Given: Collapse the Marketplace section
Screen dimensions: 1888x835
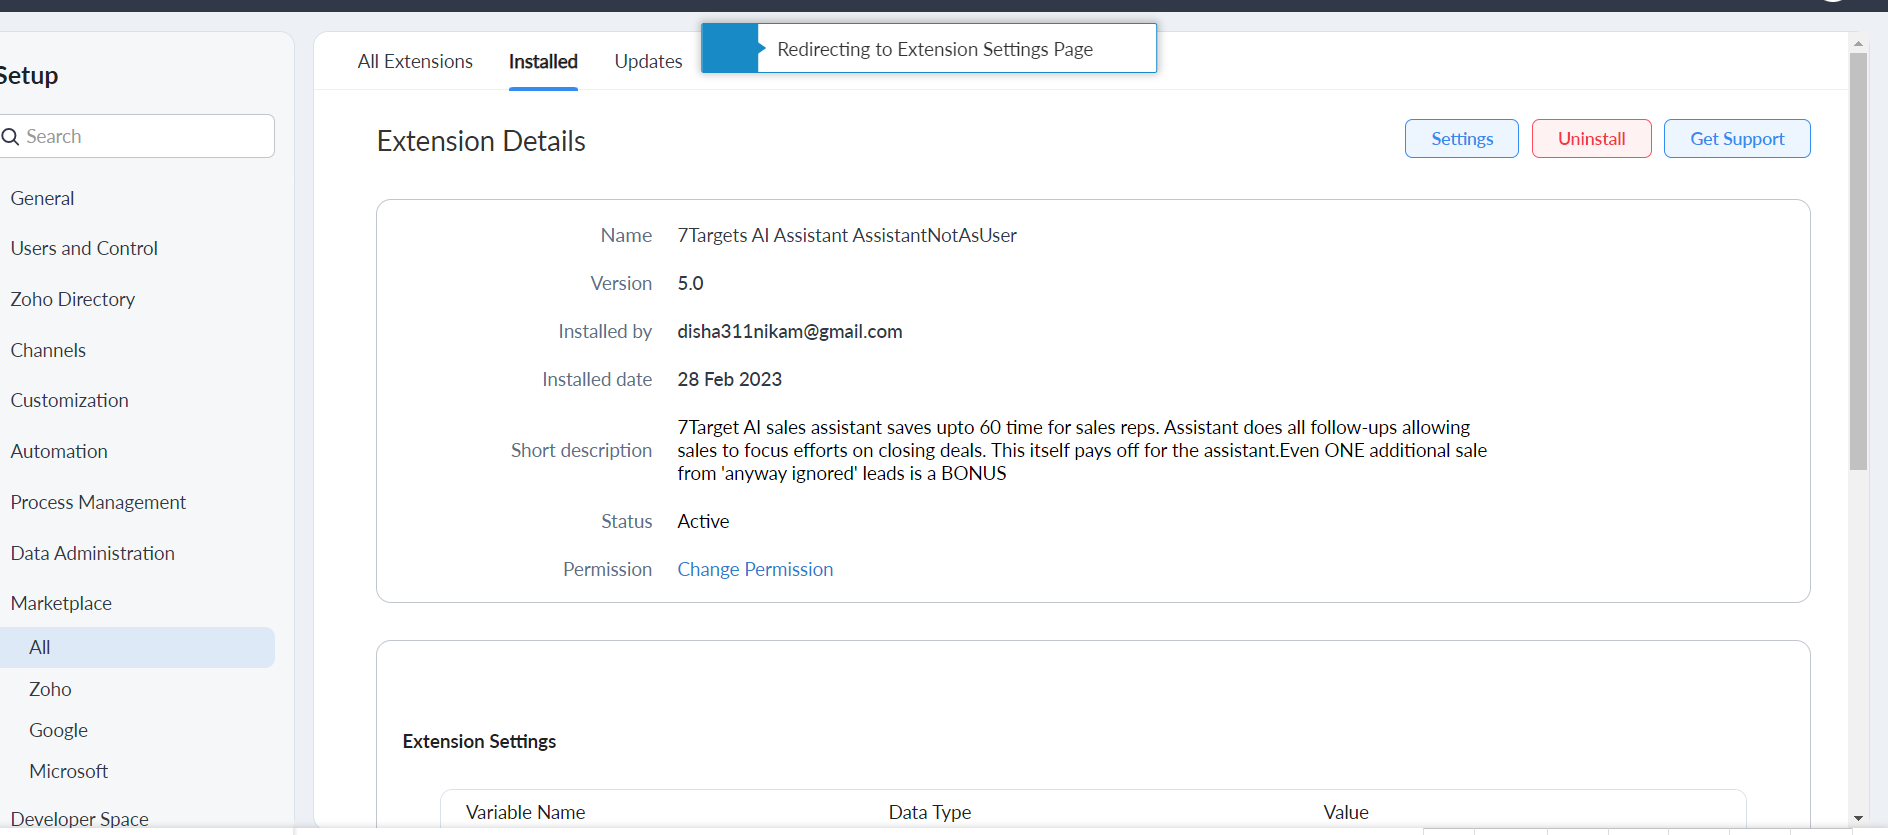Looking at the screenshot, I should (x=61, y=604).
